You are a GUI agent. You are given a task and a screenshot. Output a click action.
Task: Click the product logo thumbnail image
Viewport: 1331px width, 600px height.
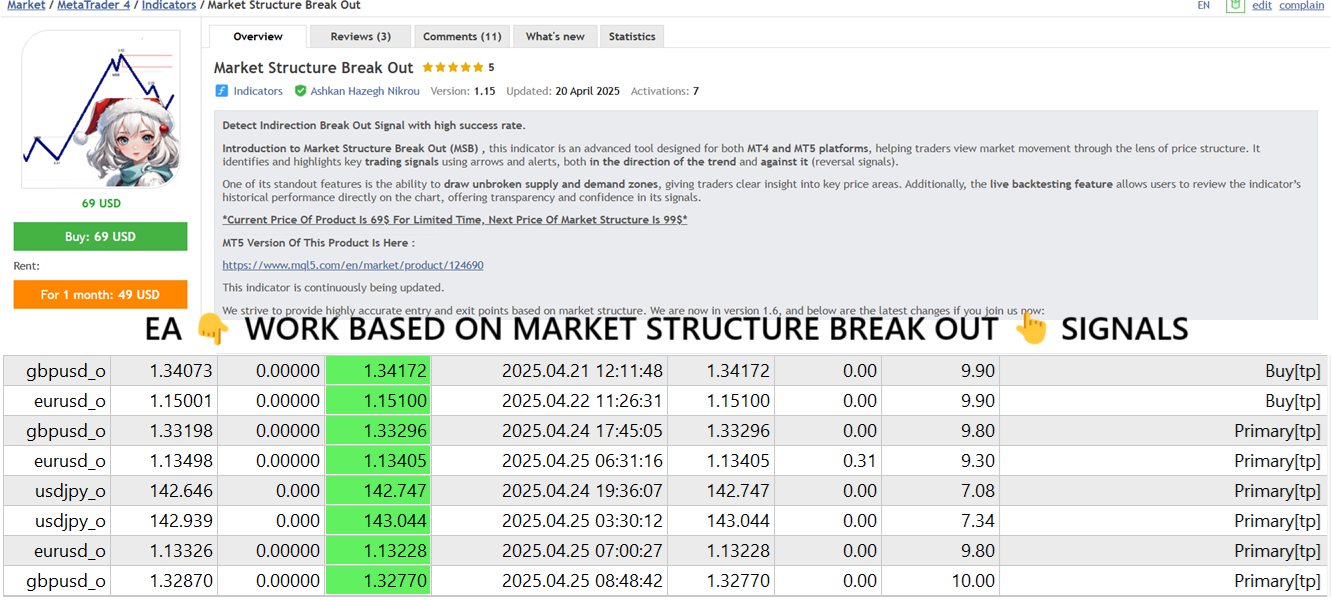click(100, 110)
